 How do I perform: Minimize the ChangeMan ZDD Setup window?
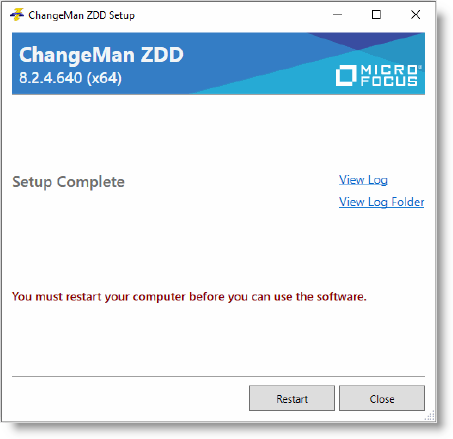337,15
